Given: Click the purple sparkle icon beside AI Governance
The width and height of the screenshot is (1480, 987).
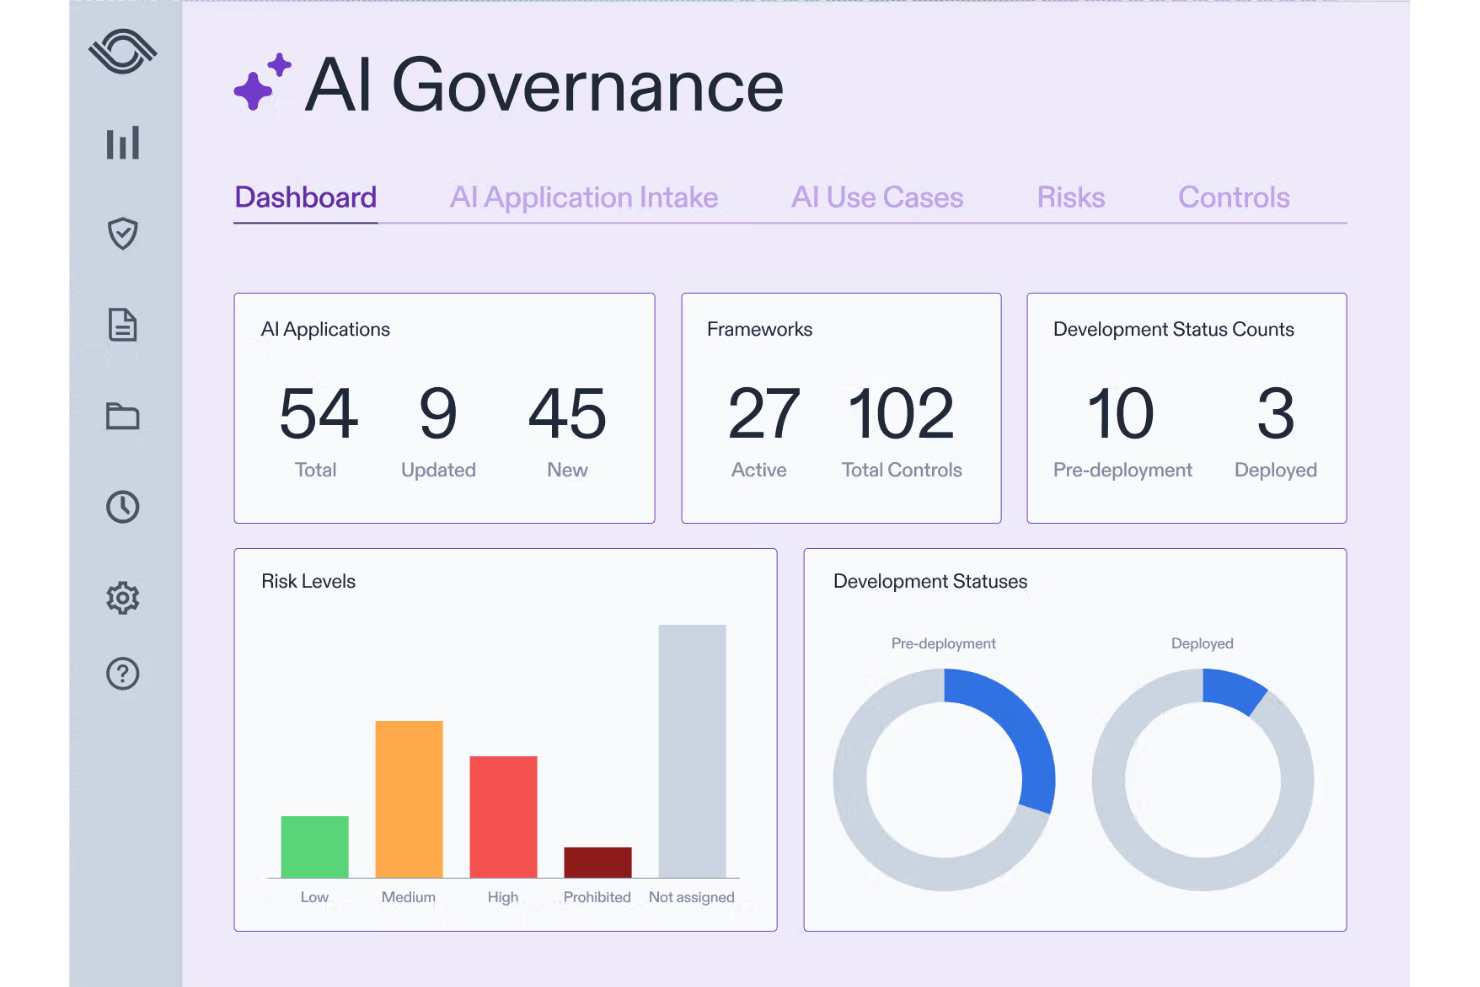Looking at the screenshot, I should tap(262, 82).
